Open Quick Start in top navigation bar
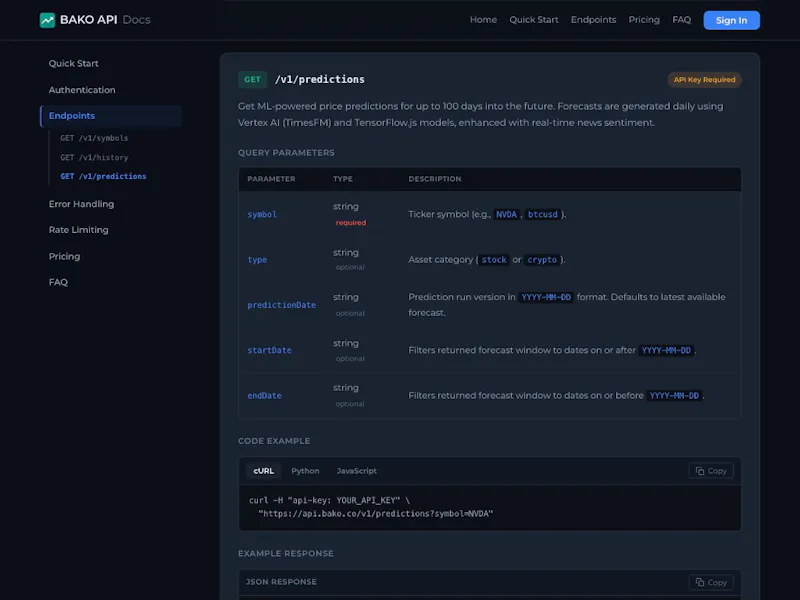The image size is (800, 600). coord(534,20)
